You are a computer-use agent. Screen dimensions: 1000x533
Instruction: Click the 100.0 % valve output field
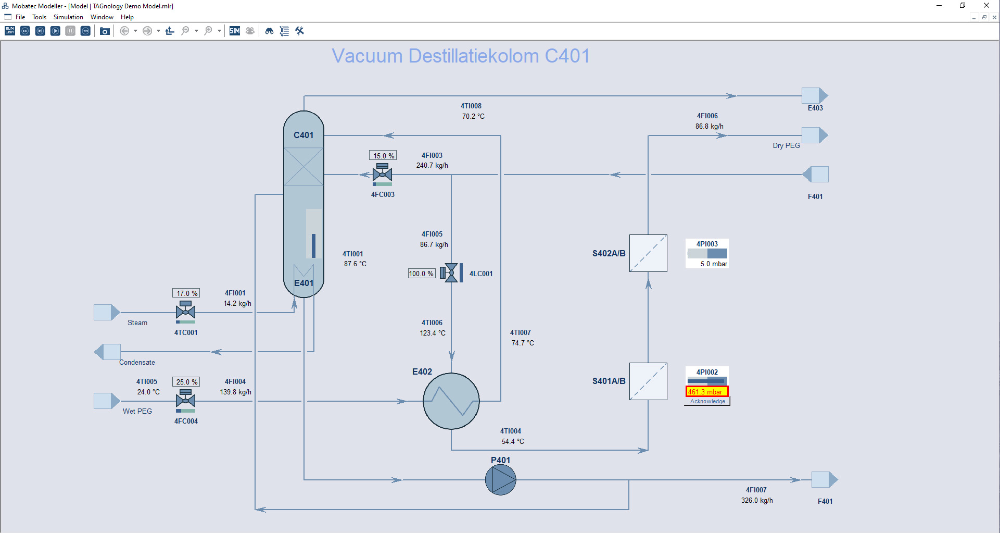(422, 274)
